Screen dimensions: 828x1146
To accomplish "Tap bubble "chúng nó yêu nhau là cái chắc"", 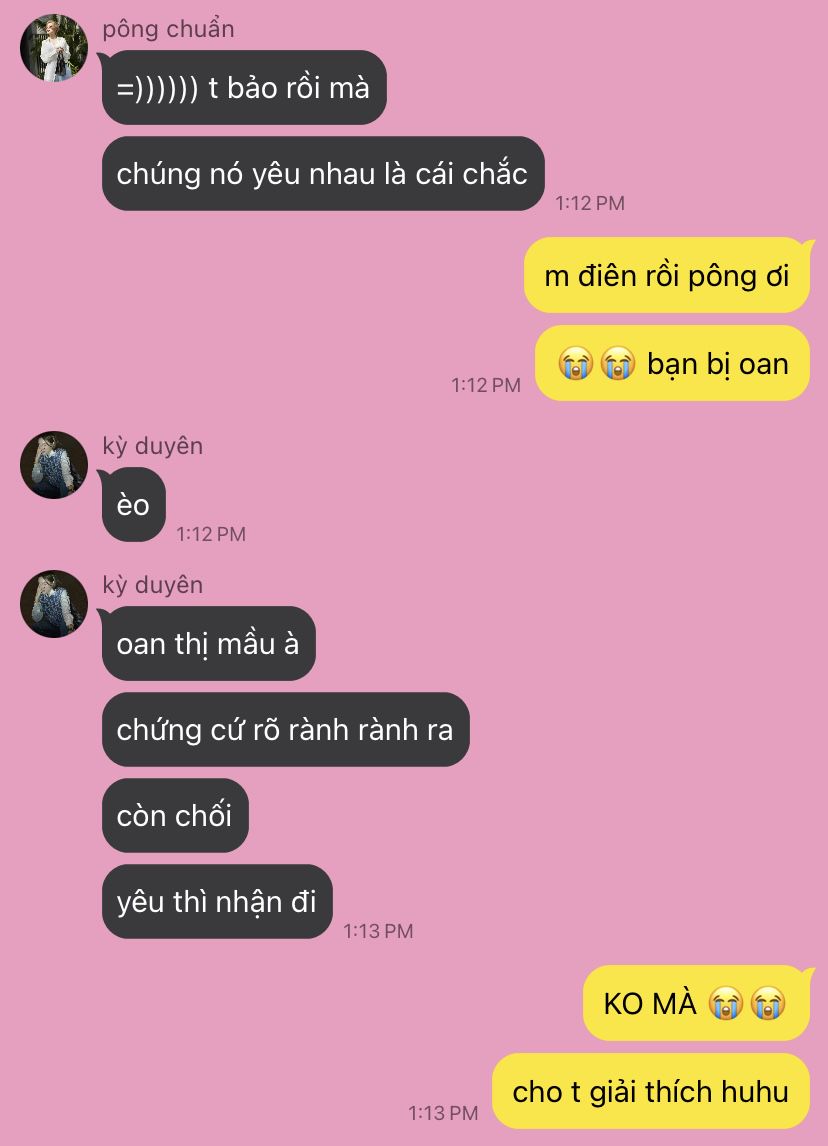I will pos(323,174).
